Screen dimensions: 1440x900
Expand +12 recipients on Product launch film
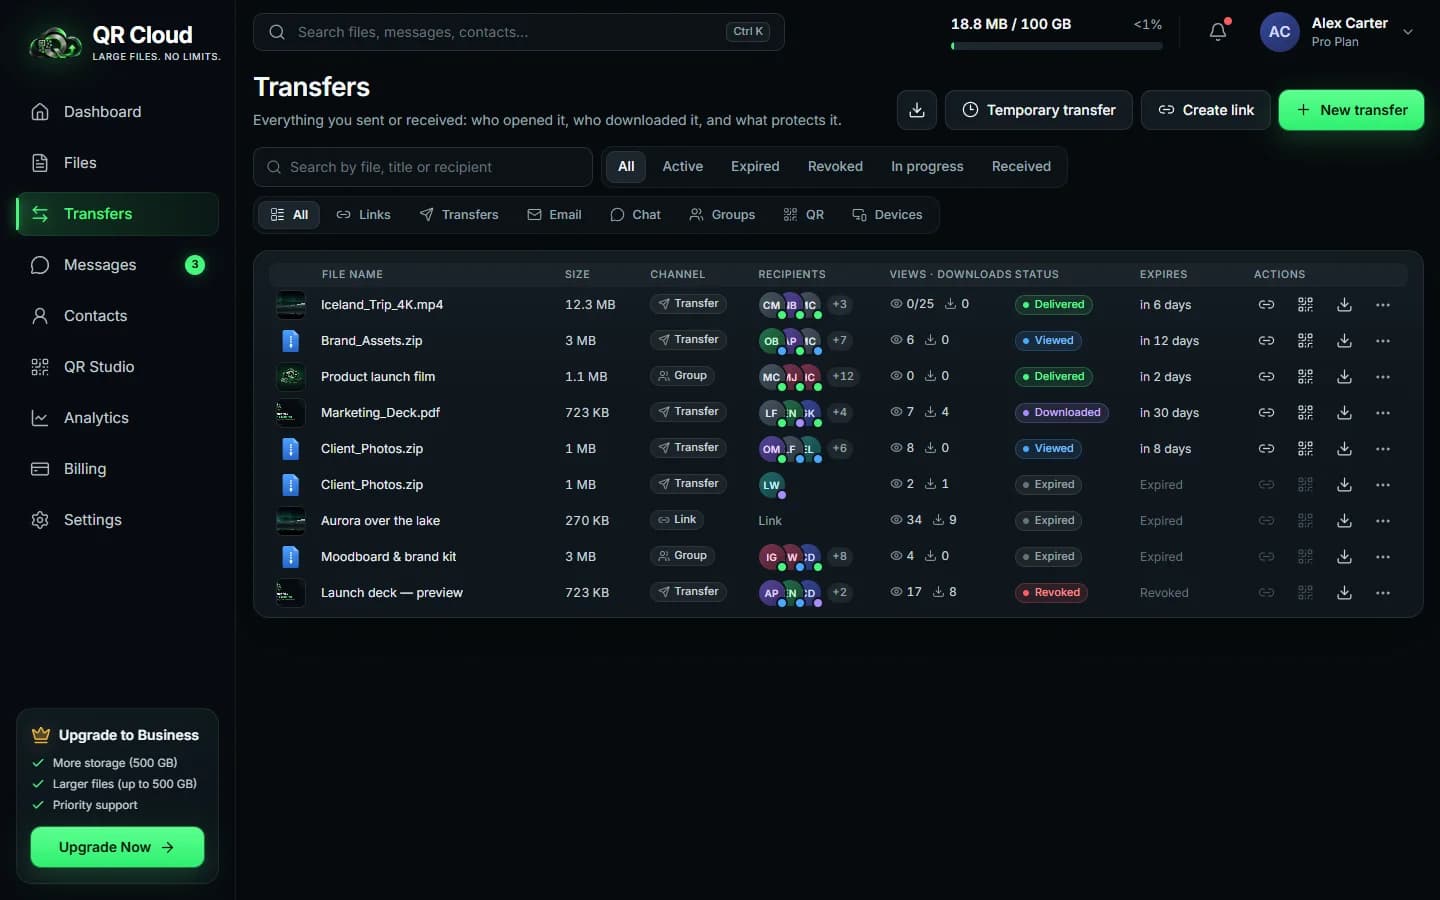pyautogui.click(x=843, y=377)
